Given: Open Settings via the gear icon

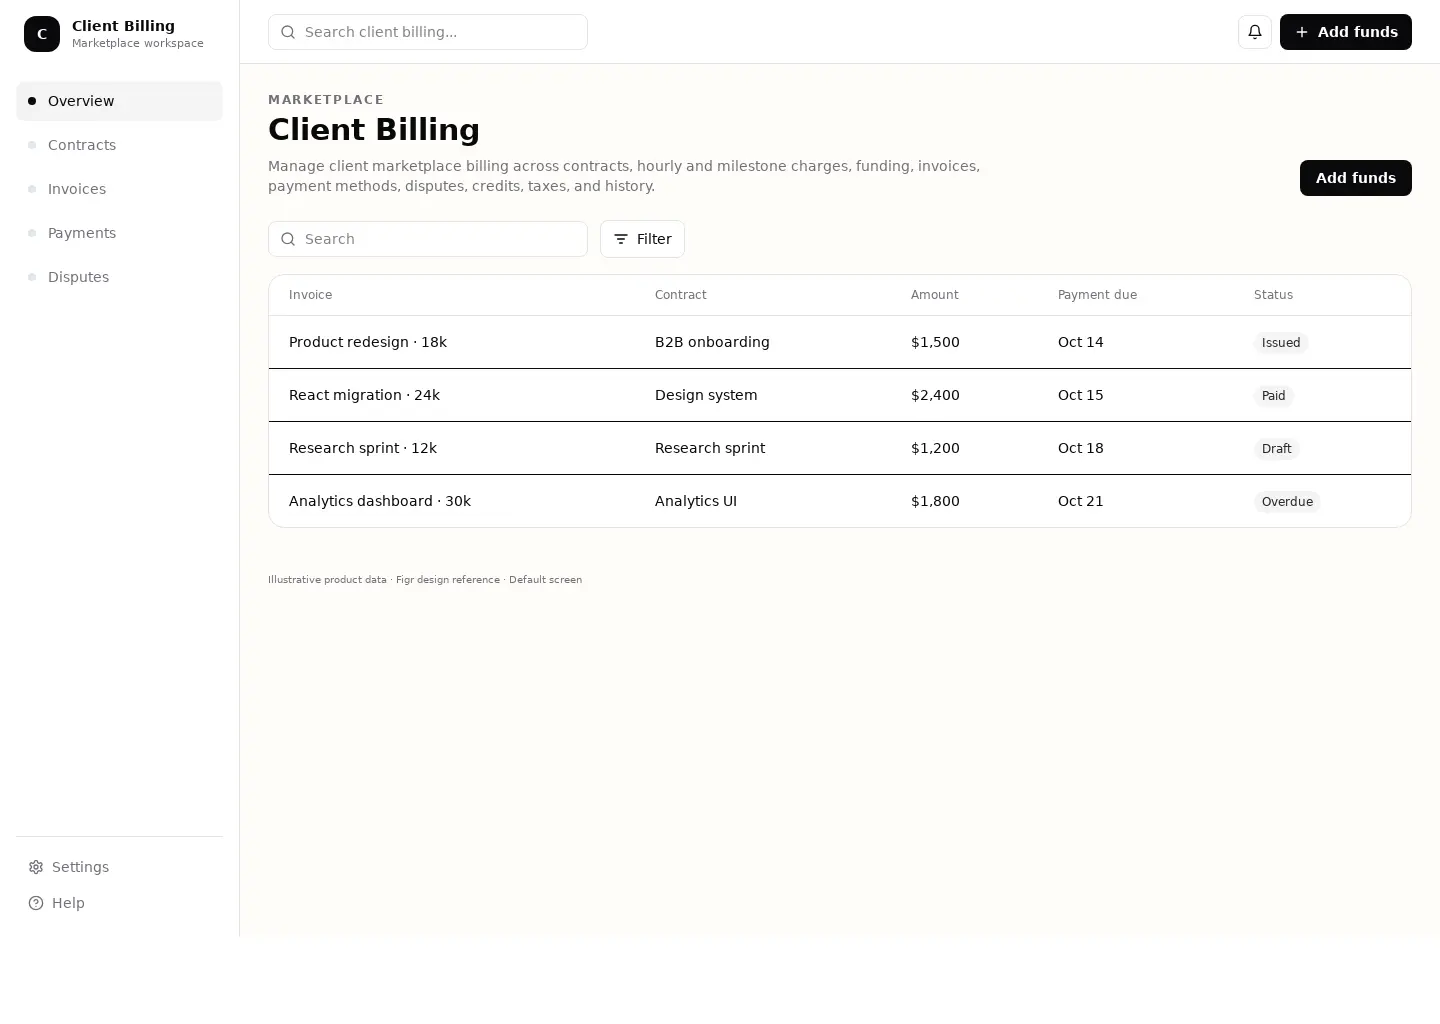Looking at the screenshot, I should pos(36,867).
